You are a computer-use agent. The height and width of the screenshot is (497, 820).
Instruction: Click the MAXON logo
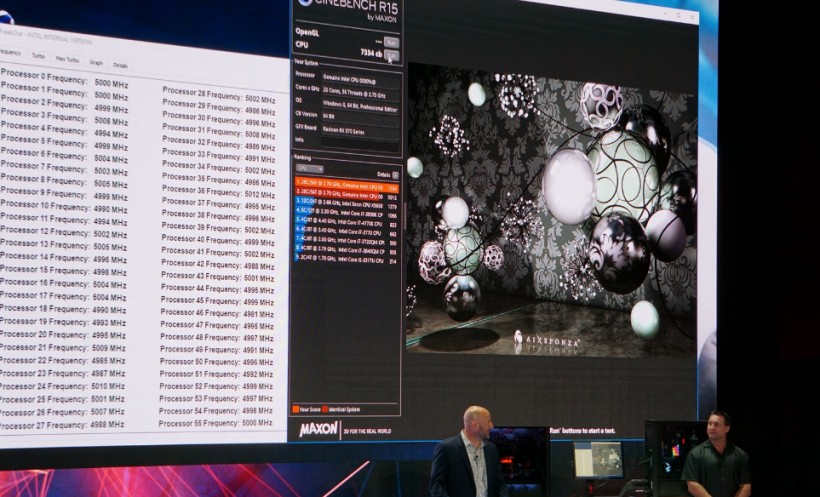pyautogui.click(x=319, y=430)
